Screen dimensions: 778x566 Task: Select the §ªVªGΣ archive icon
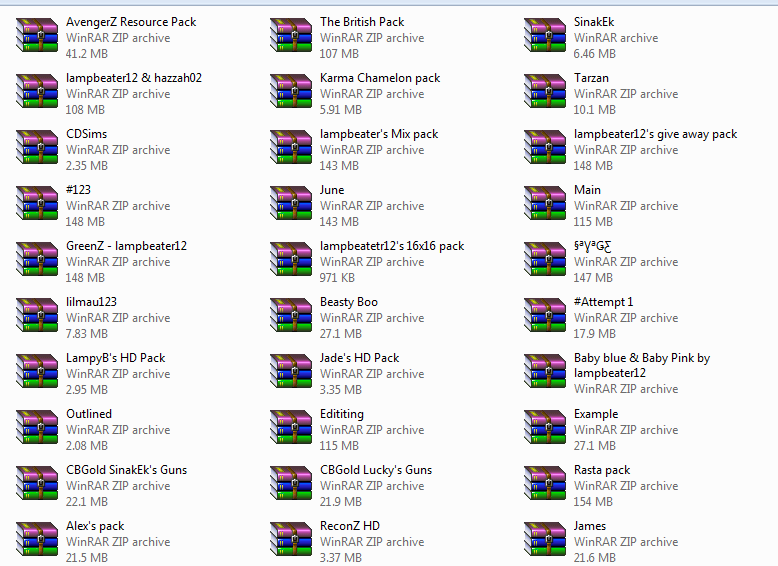[545, 259]
